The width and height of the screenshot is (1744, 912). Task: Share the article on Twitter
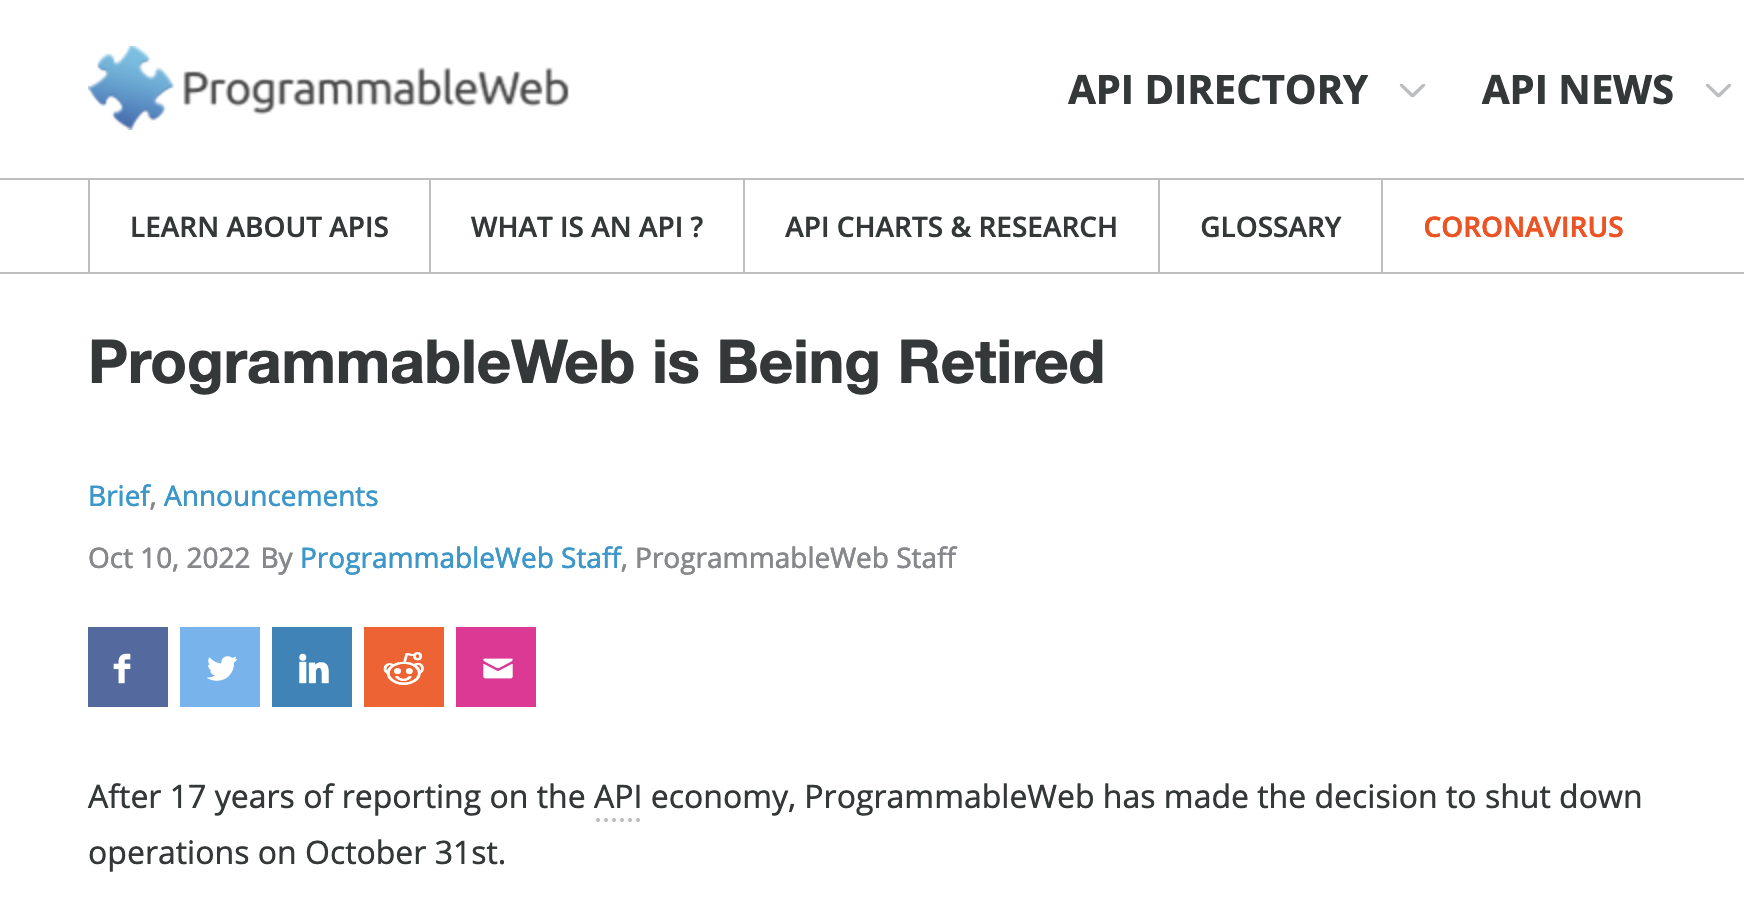[x=219, y=667]
